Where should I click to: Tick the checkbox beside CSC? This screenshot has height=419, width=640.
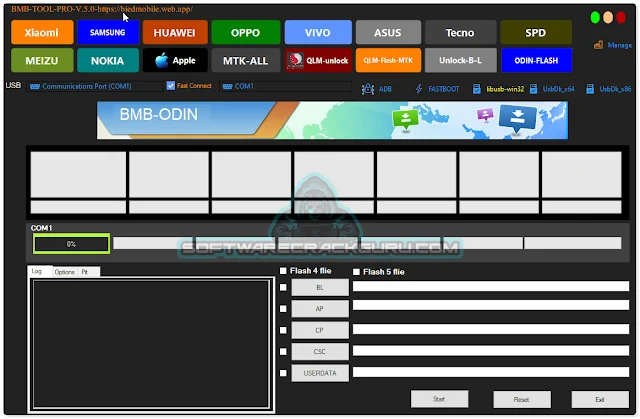coord(283,352)
